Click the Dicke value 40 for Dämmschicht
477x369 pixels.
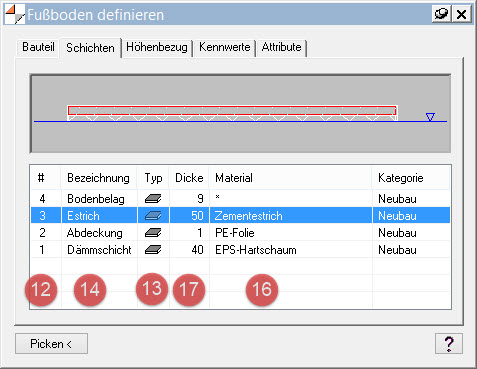[189, 250]
